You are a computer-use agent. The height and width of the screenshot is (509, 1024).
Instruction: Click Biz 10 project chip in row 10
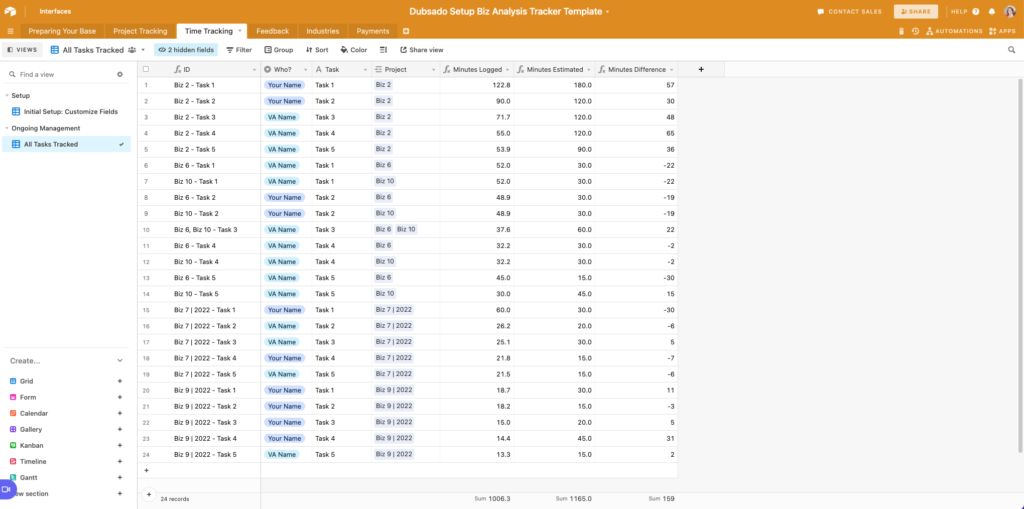click(x=406, y=229)
